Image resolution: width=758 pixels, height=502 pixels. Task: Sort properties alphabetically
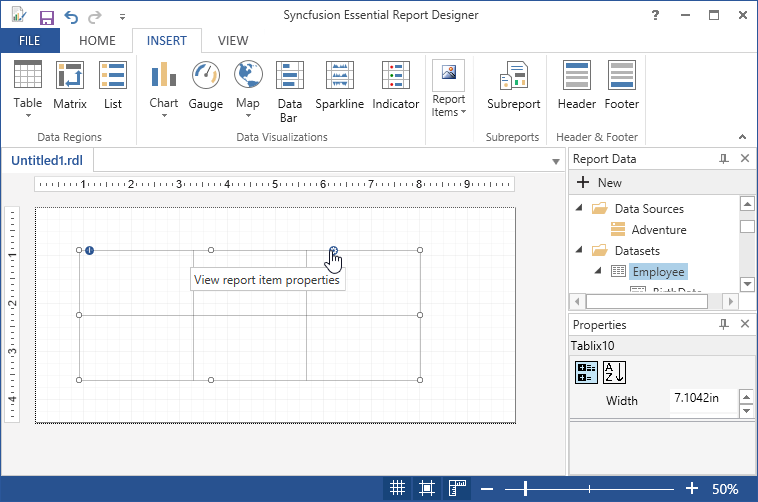pos(614,372)
